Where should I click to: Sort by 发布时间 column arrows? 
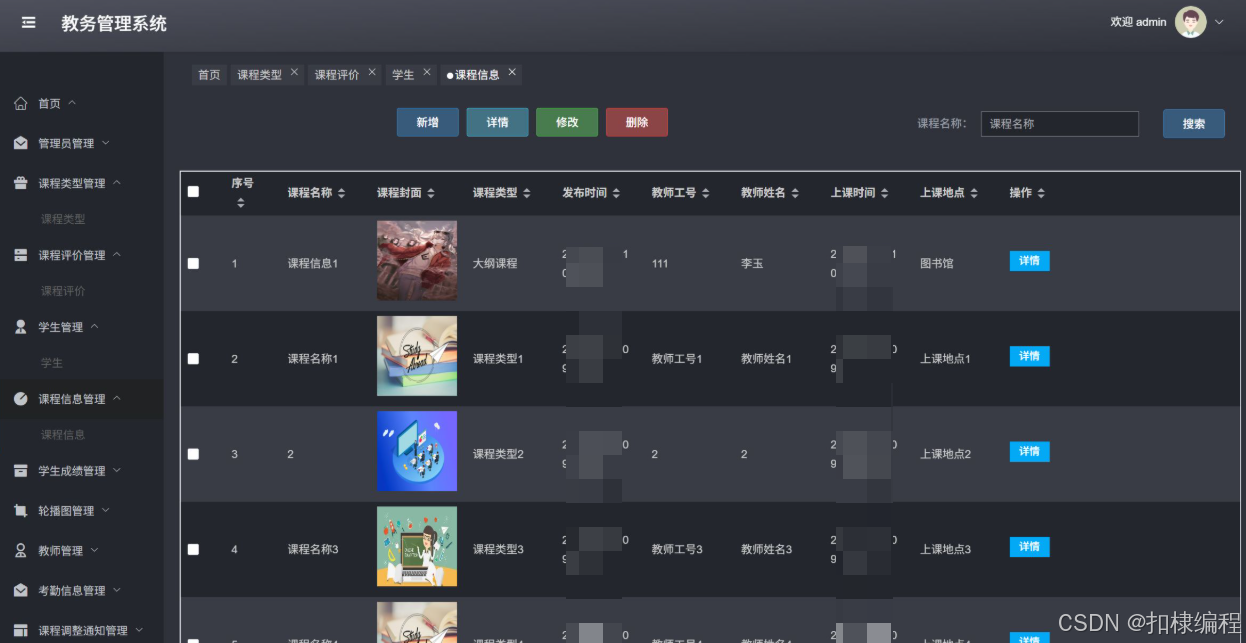(x=616, y=193)
